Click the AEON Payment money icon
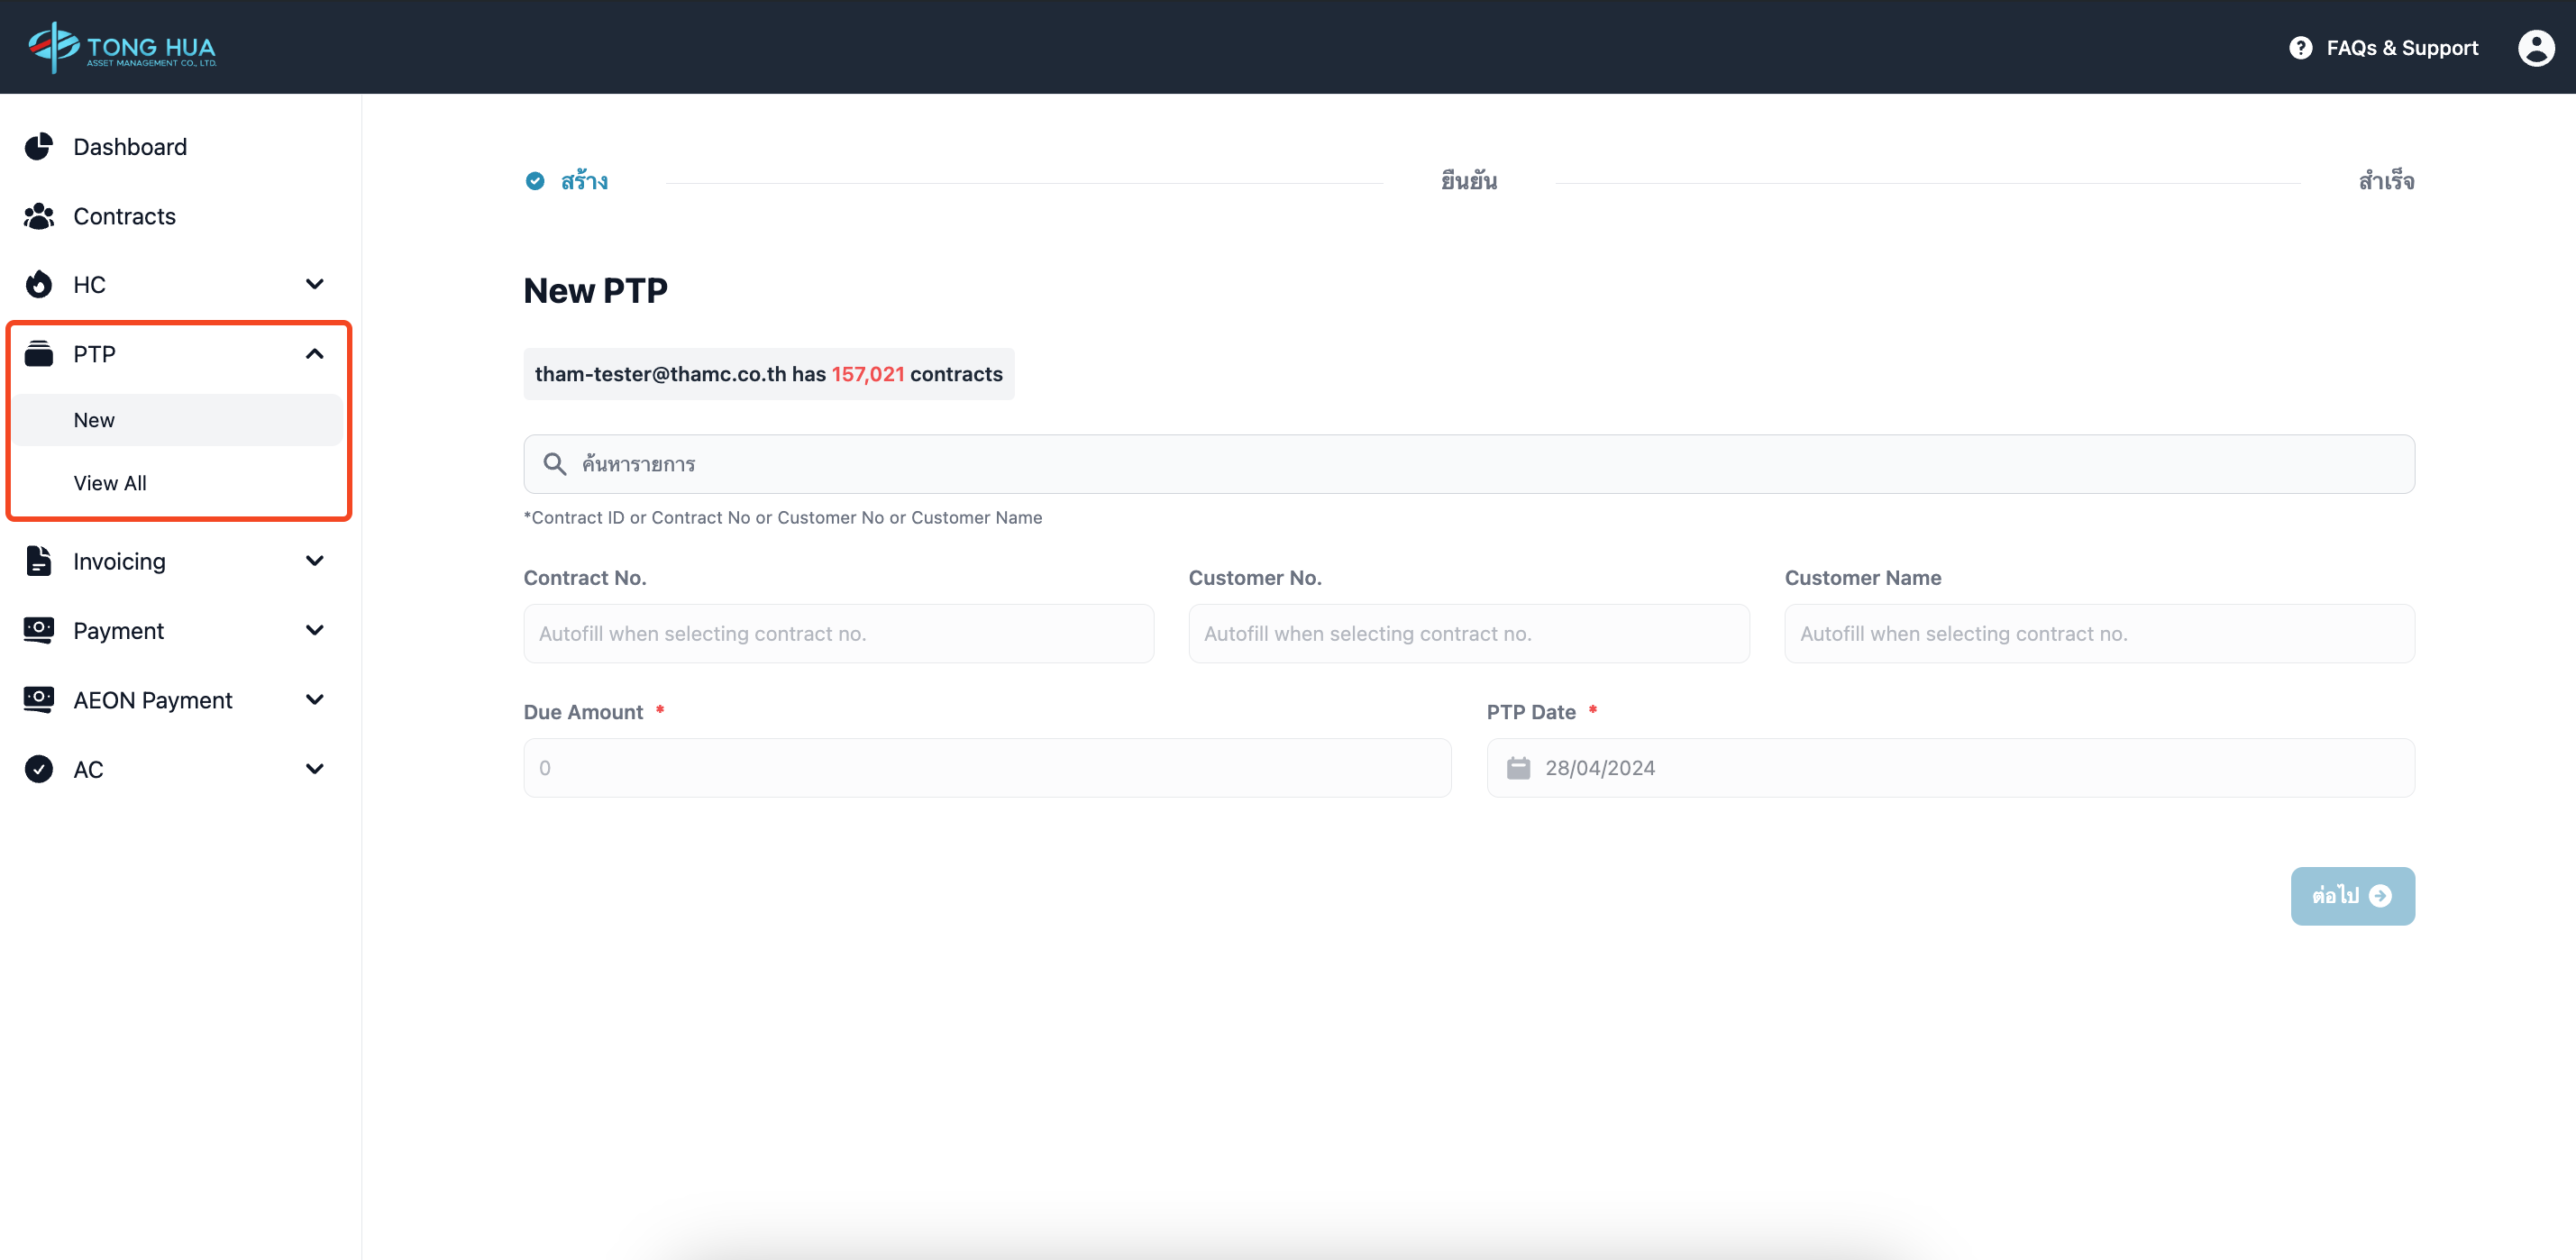 [39, 699]
